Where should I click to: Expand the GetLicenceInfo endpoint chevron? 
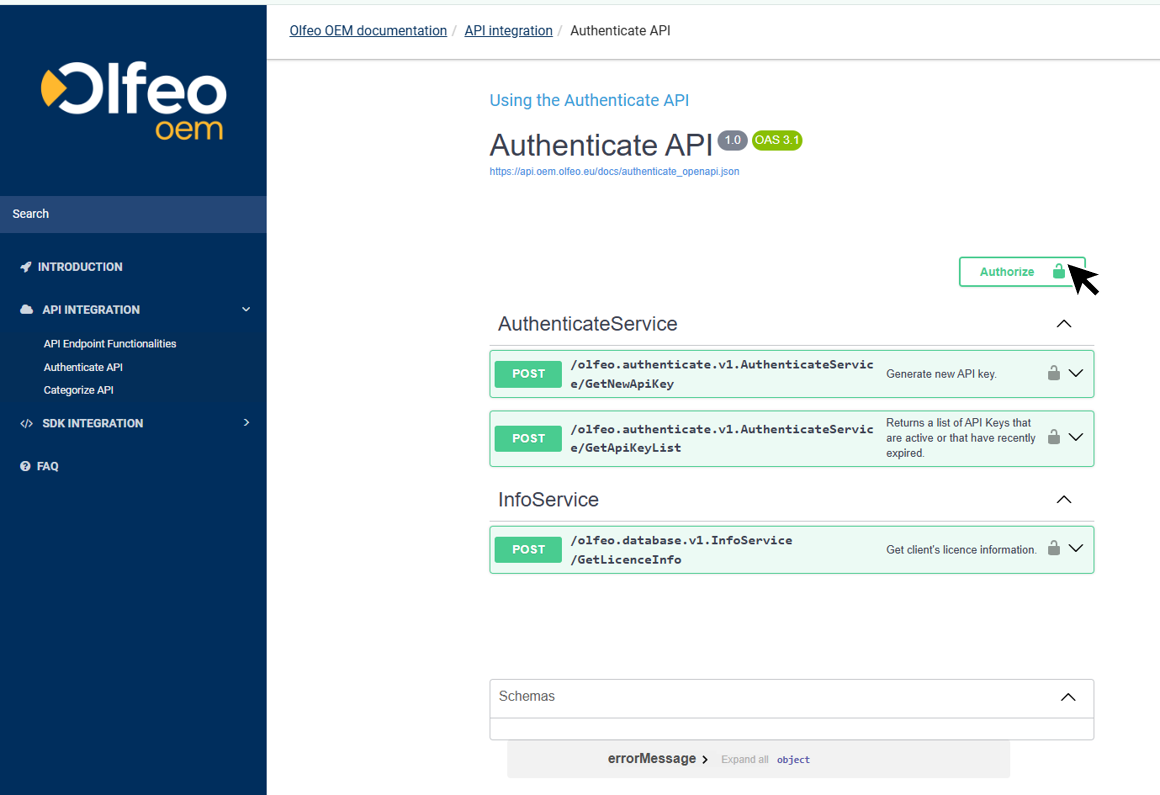[1076, 548]
